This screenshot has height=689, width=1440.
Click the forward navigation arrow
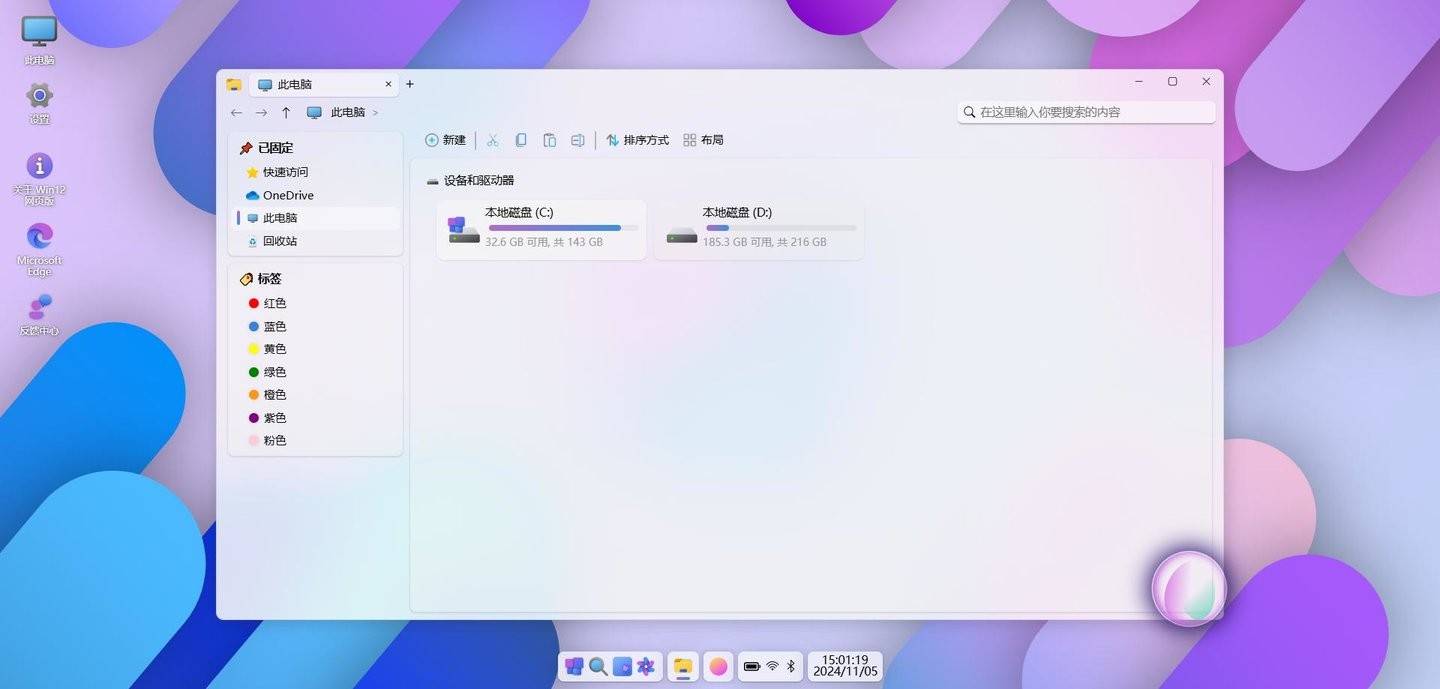pyautogui.click(x=261, y=113)
